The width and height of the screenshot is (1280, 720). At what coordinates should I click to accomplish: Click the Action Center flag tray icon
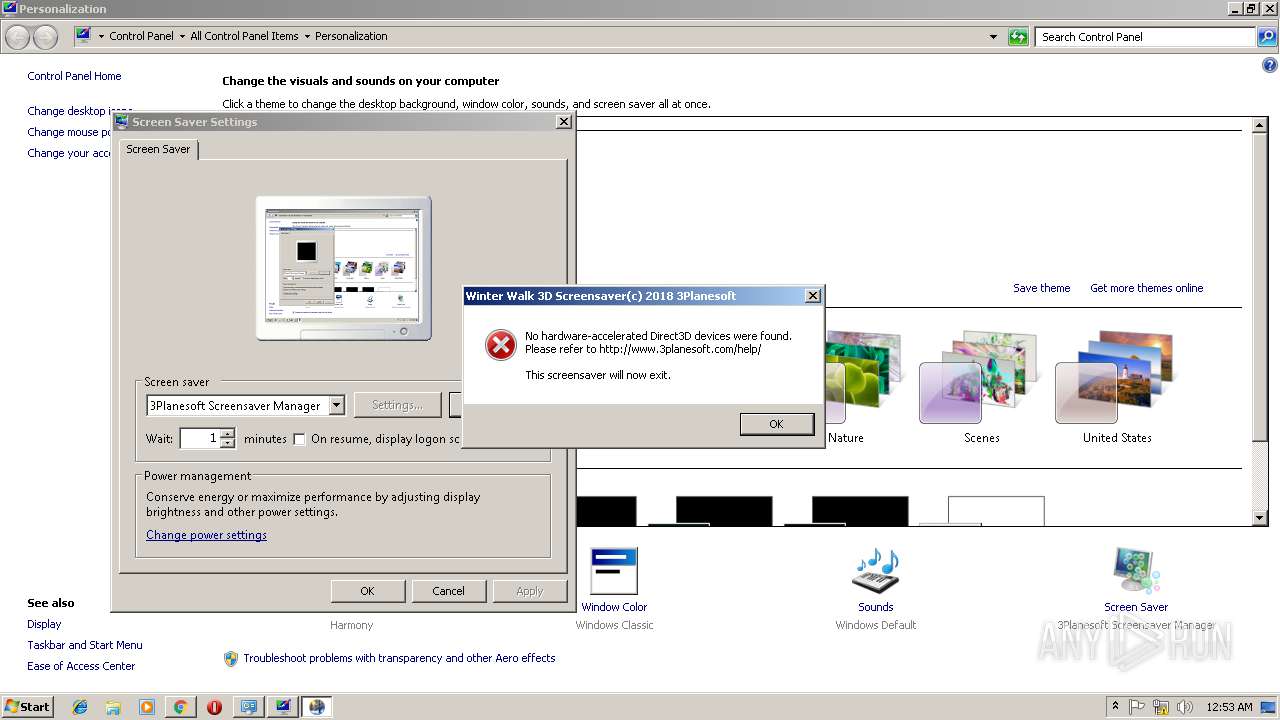point(1138,707)
